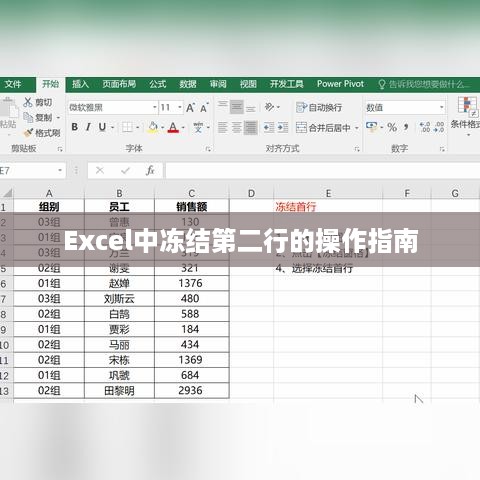Apply Comma Style icon

click(406, 127)
